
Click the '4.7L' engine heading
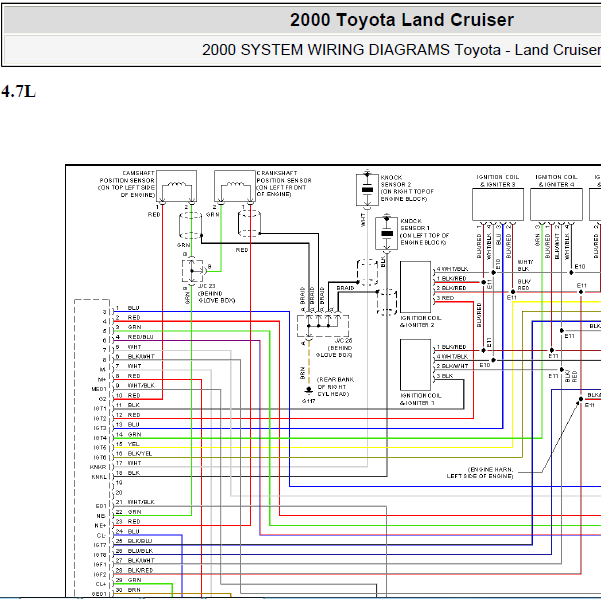click(x=18, y=92)
